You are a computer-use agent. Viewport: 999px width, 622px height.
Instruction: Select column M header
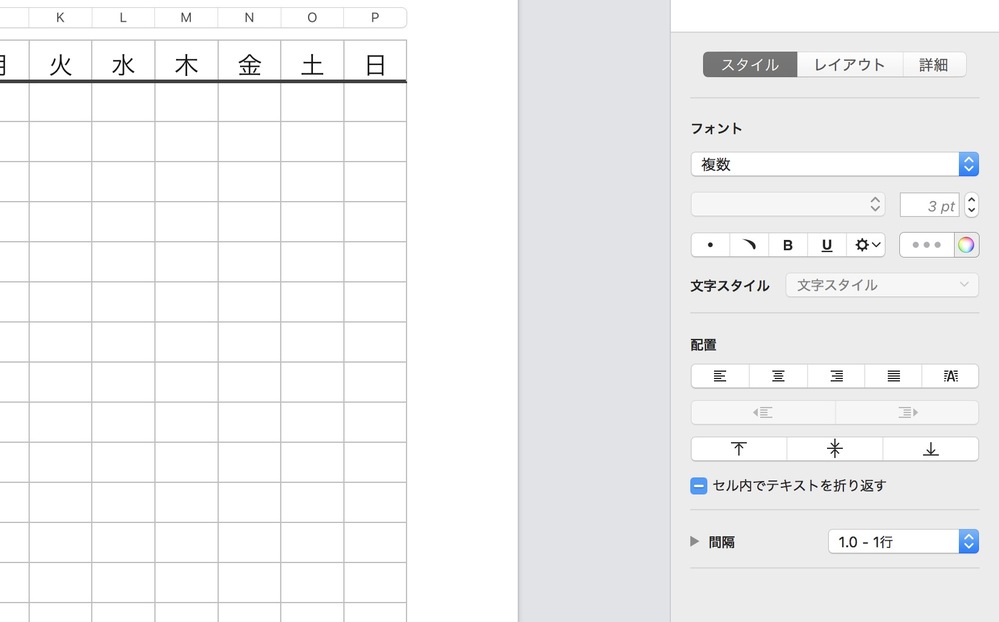(186, 18)
